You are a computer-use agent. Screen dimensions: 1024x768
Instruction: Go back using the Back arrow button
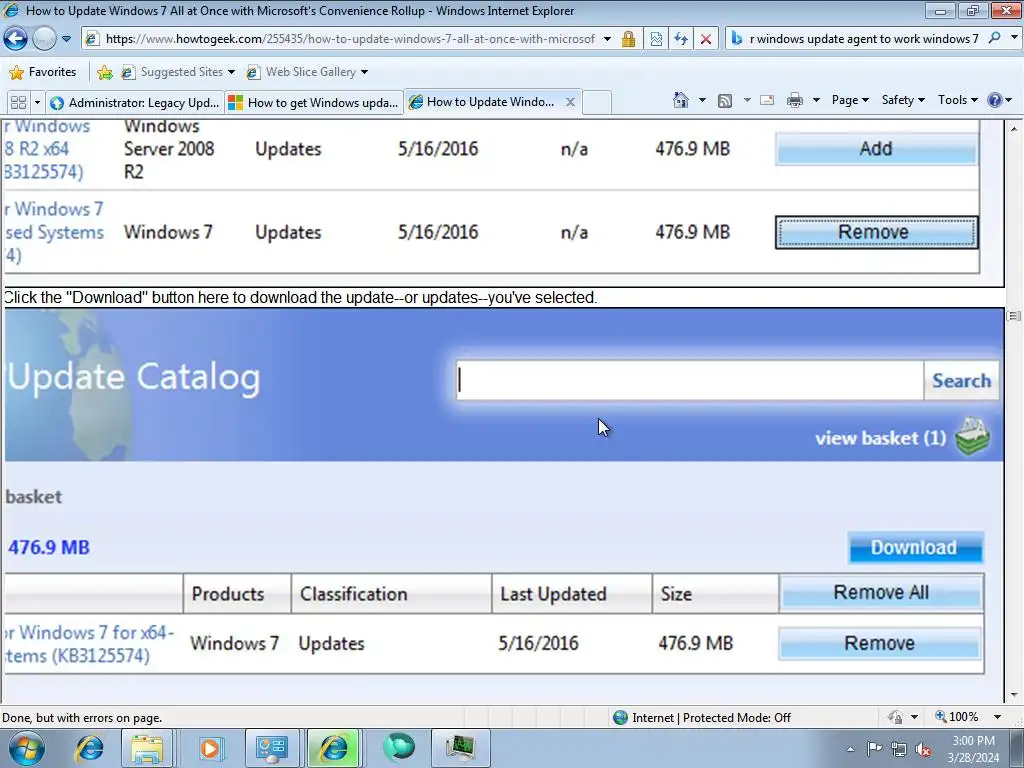pos(16,39)
